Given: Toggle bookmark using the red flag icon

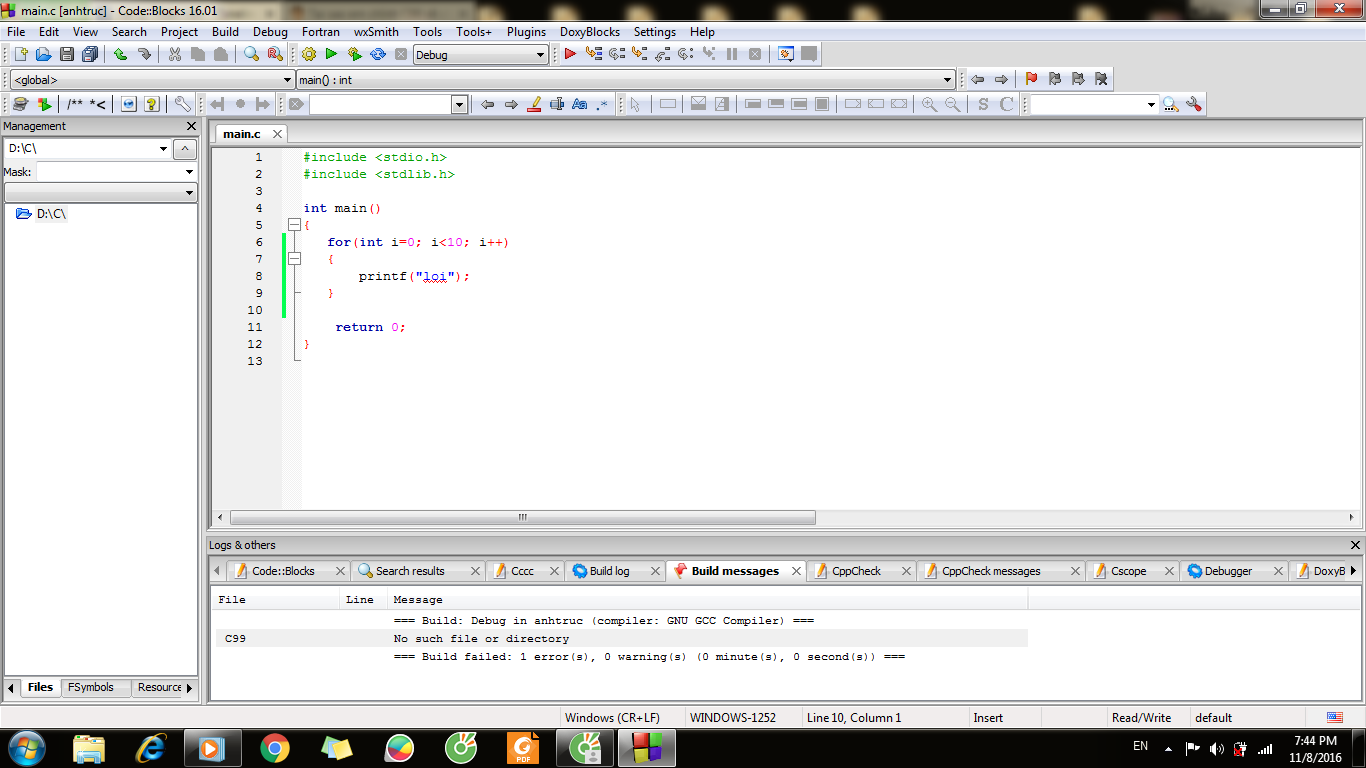Looking at the screenshot, I should [1031, 80].
